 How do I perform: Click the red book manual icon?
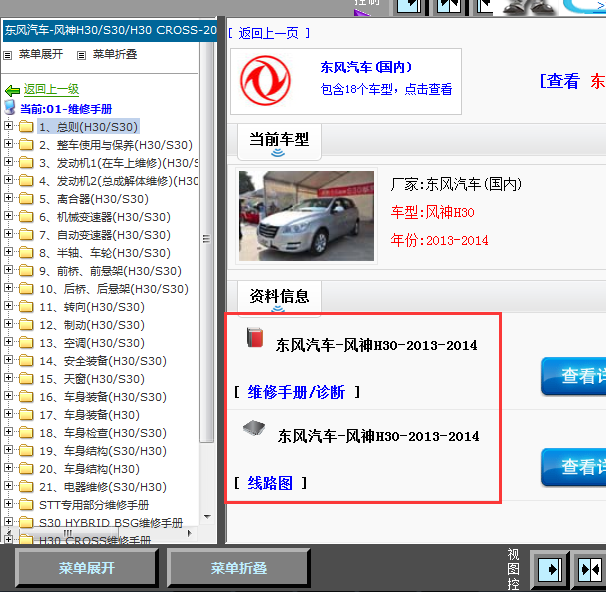[x=255, y=337]
